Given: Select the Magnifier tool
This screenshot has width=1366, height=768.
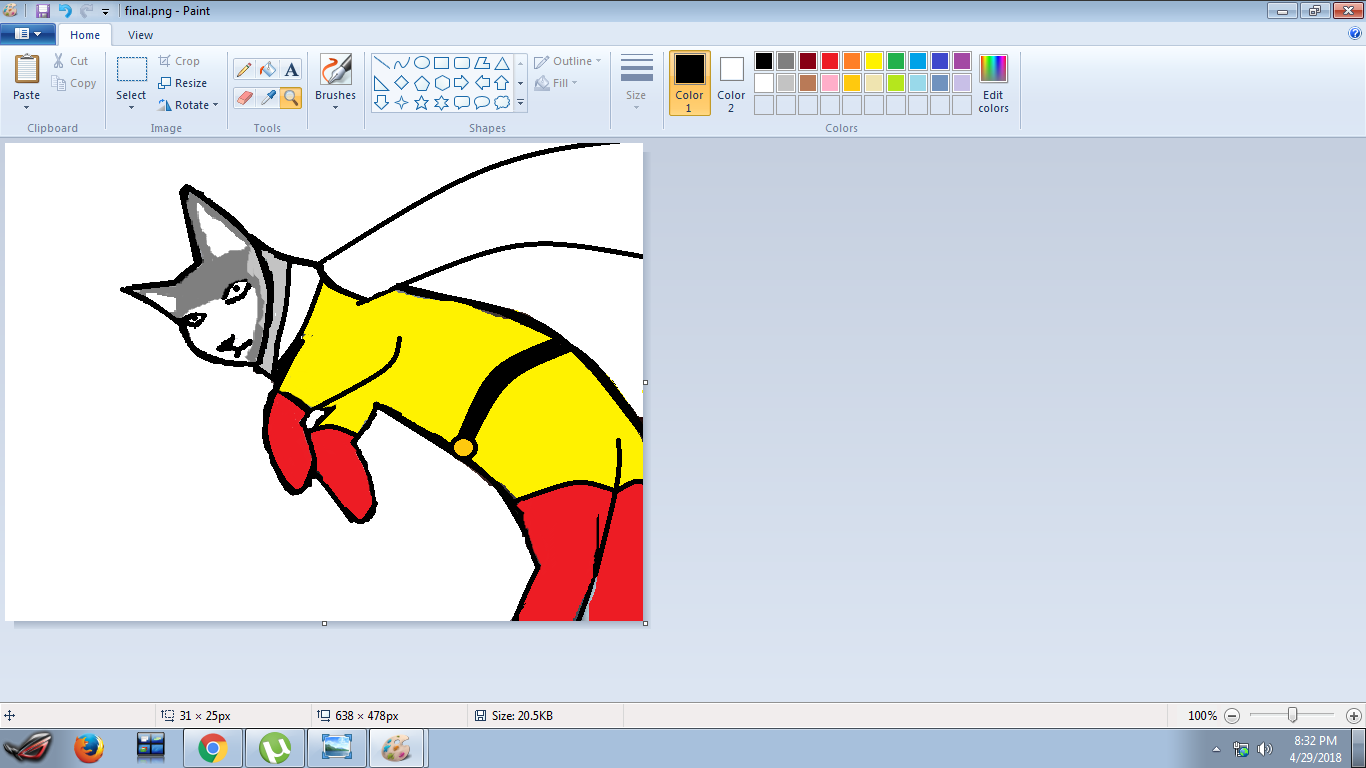Looking at the screenshot, I should point(291,97).
